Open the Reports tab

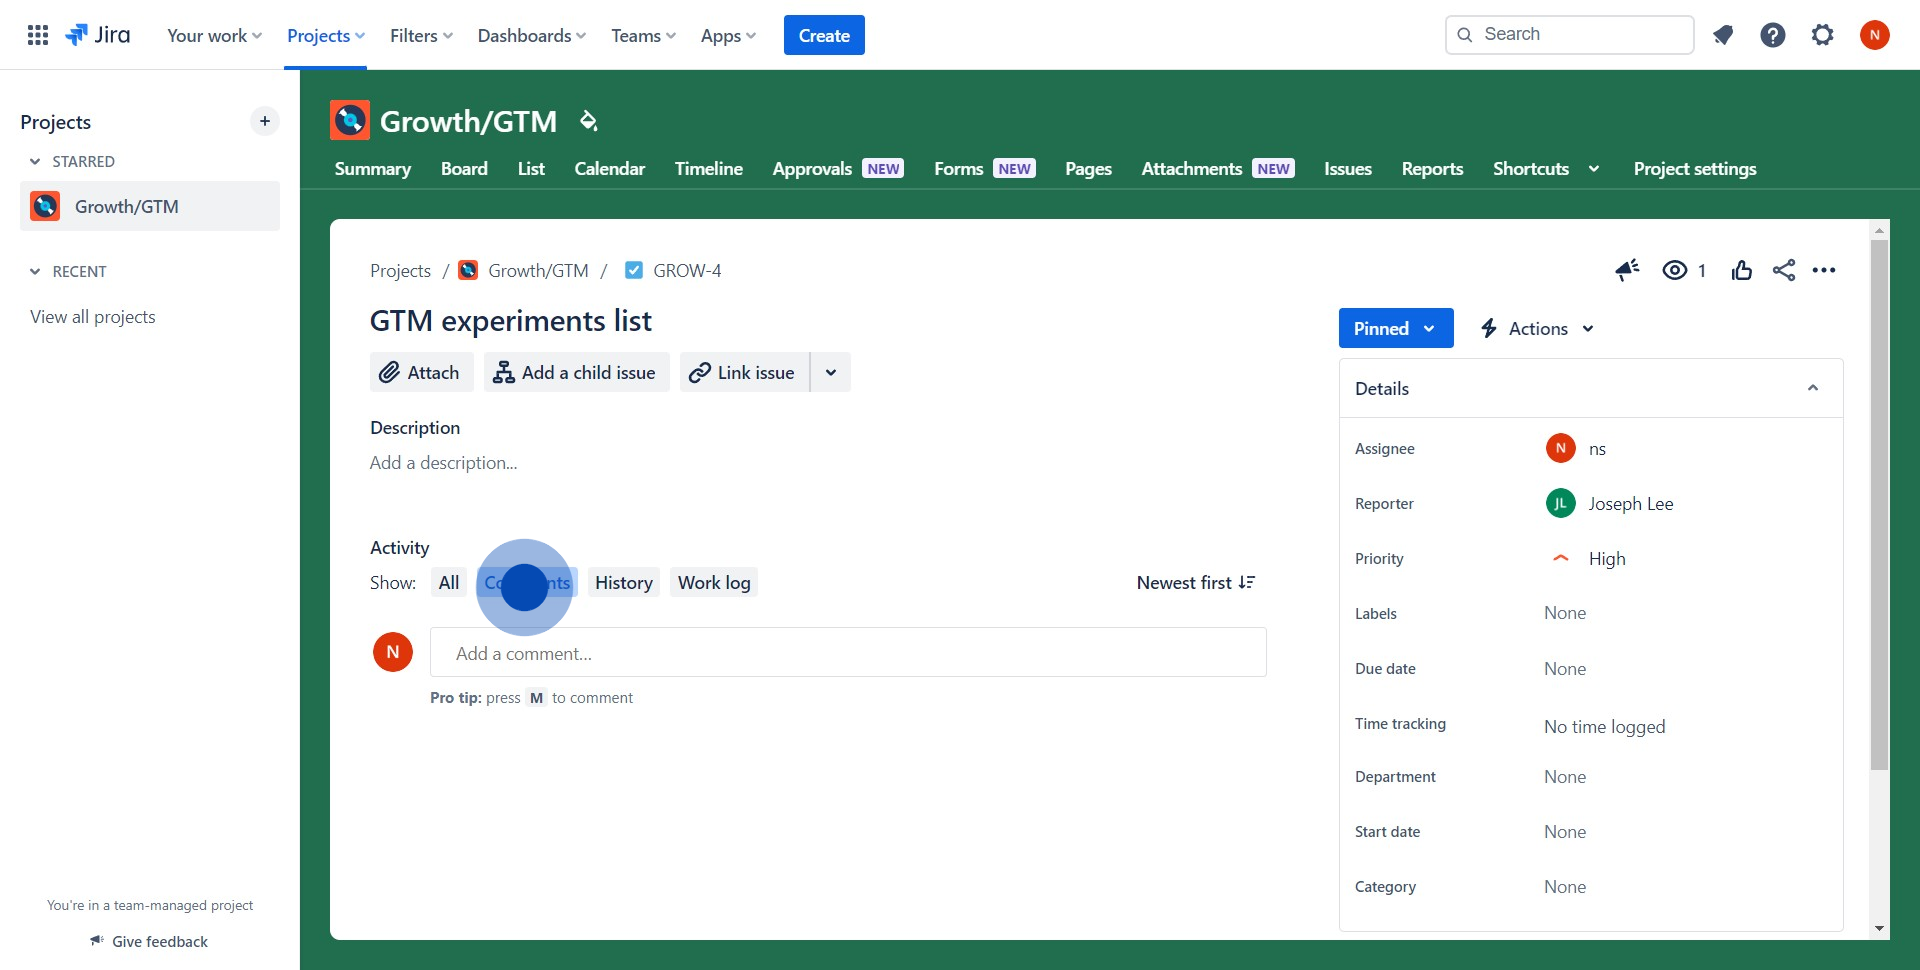1432,169
